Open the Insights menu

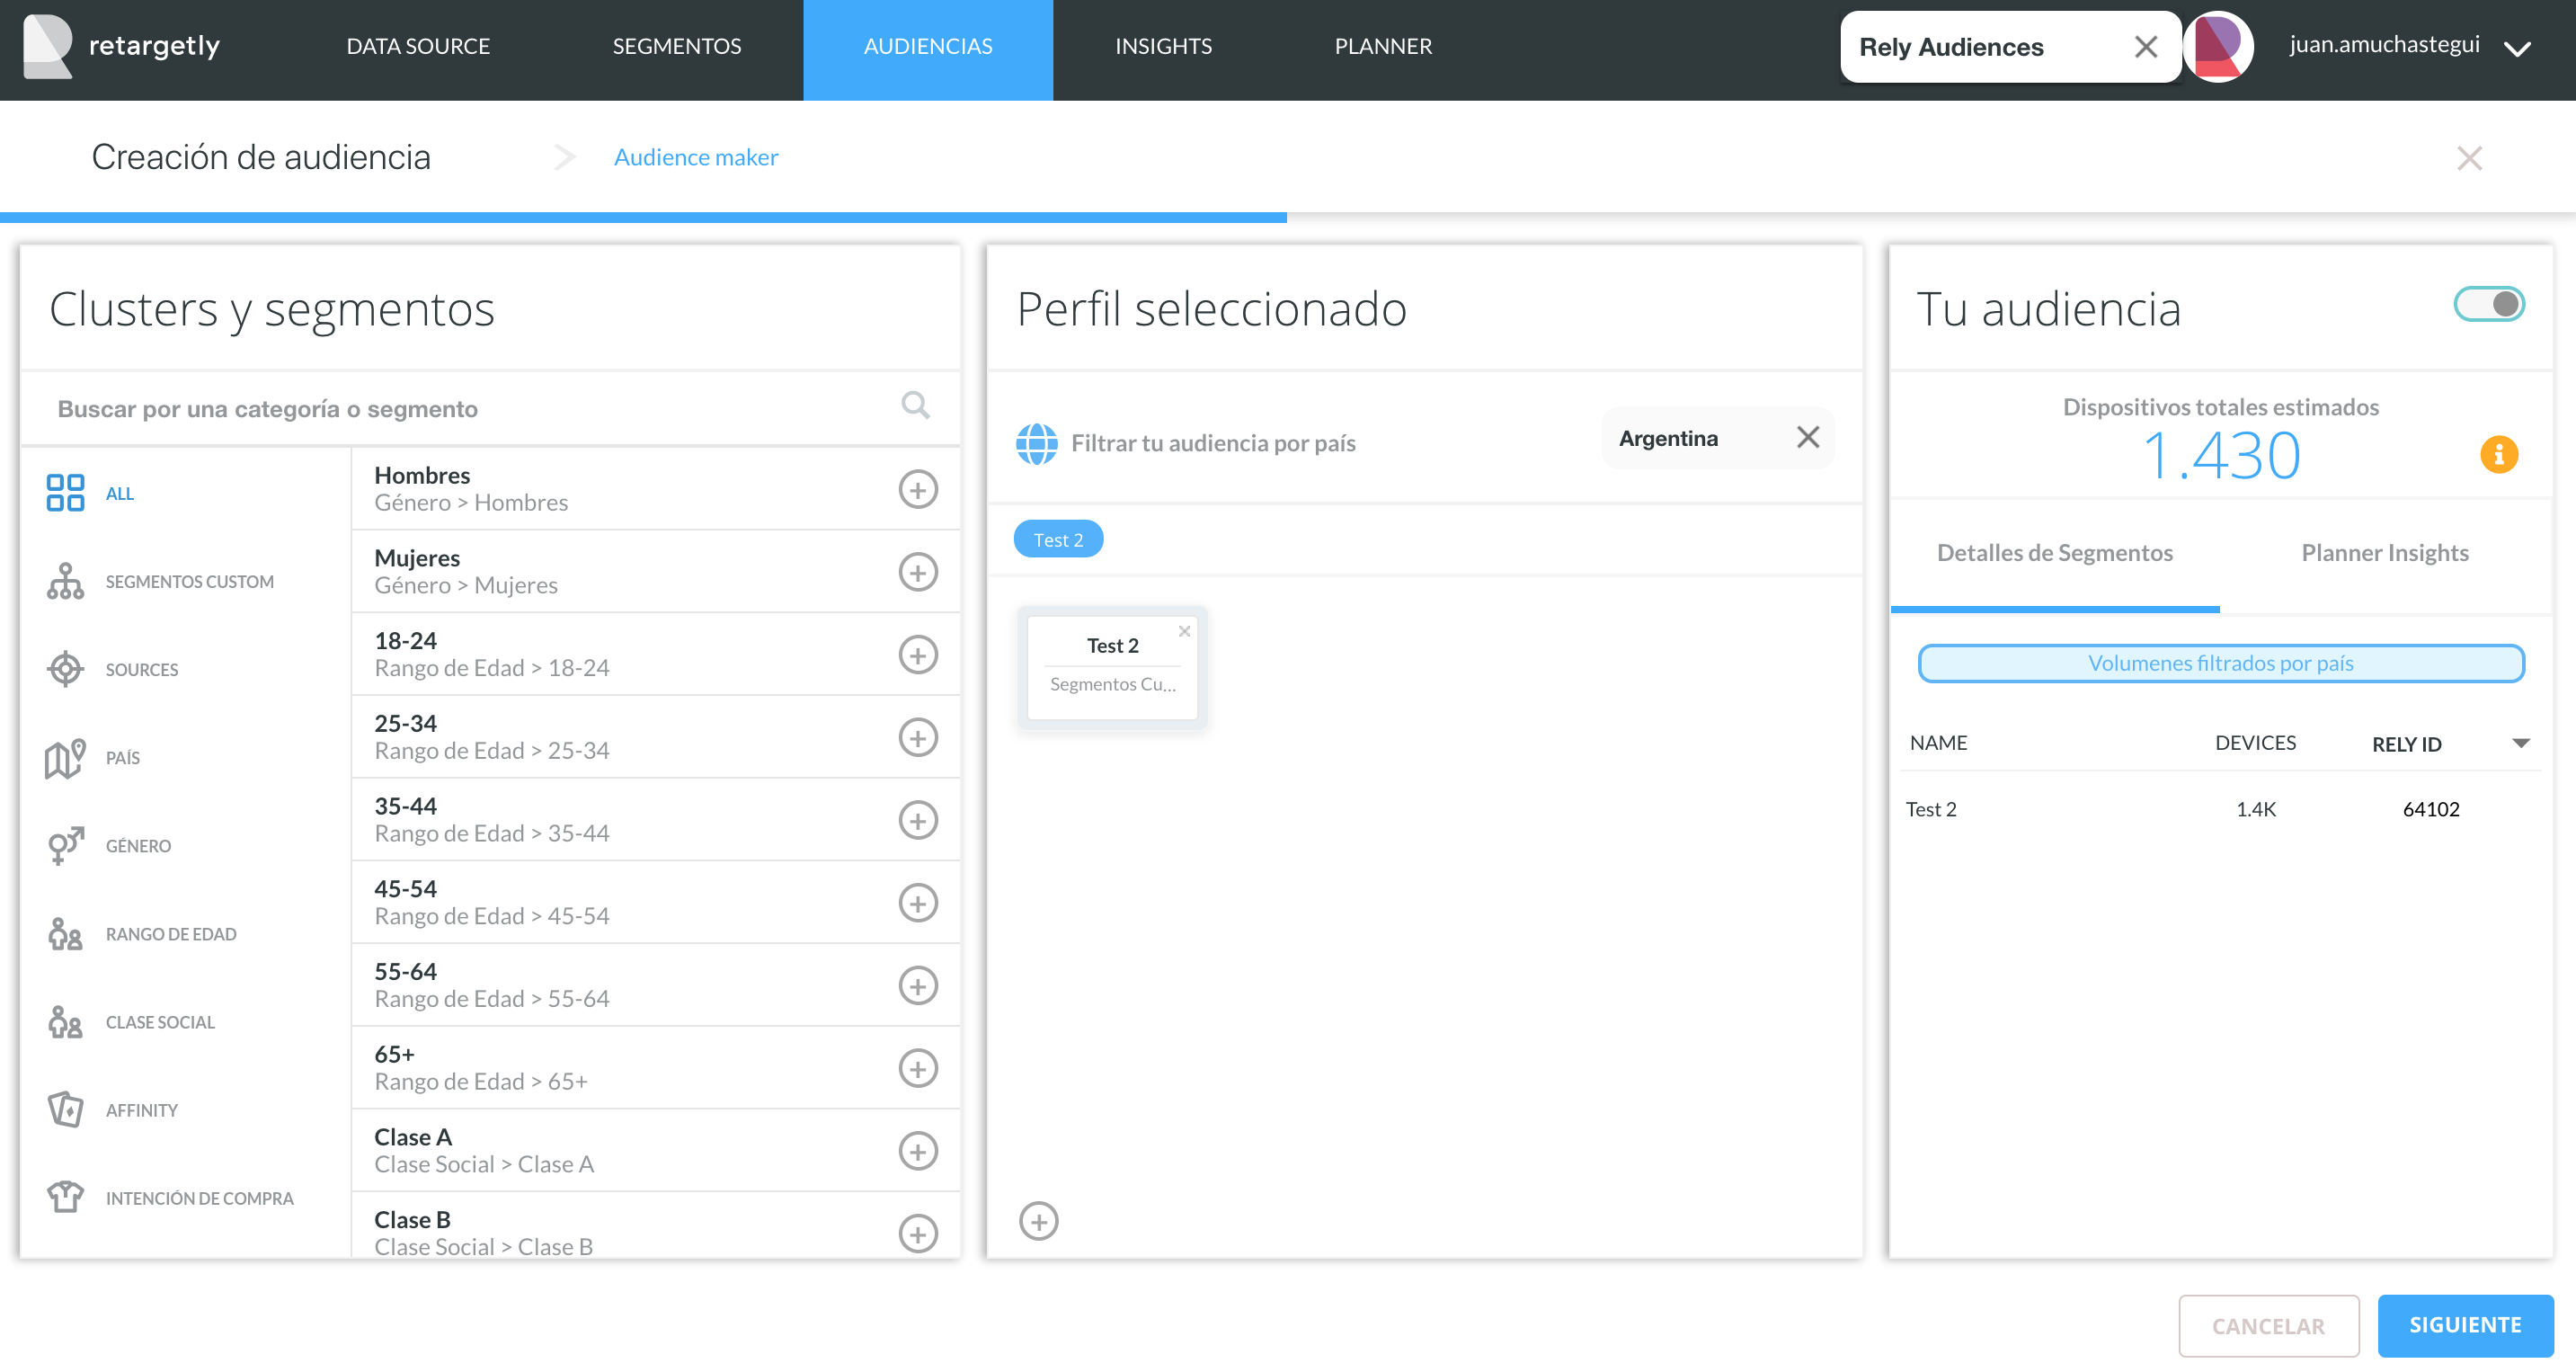pyautogui.click(x=1163, y=46)
